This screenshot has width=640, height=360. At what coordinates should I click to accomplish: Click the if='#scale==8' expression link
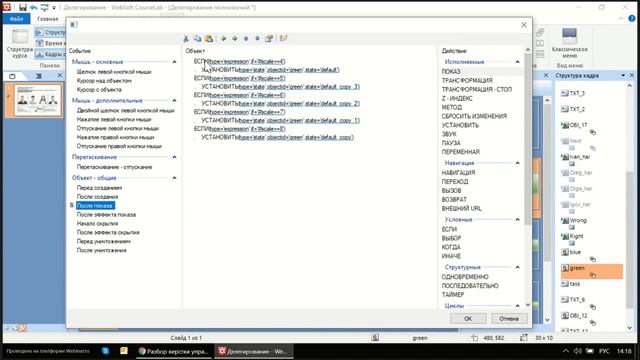[x=268, y=129]
